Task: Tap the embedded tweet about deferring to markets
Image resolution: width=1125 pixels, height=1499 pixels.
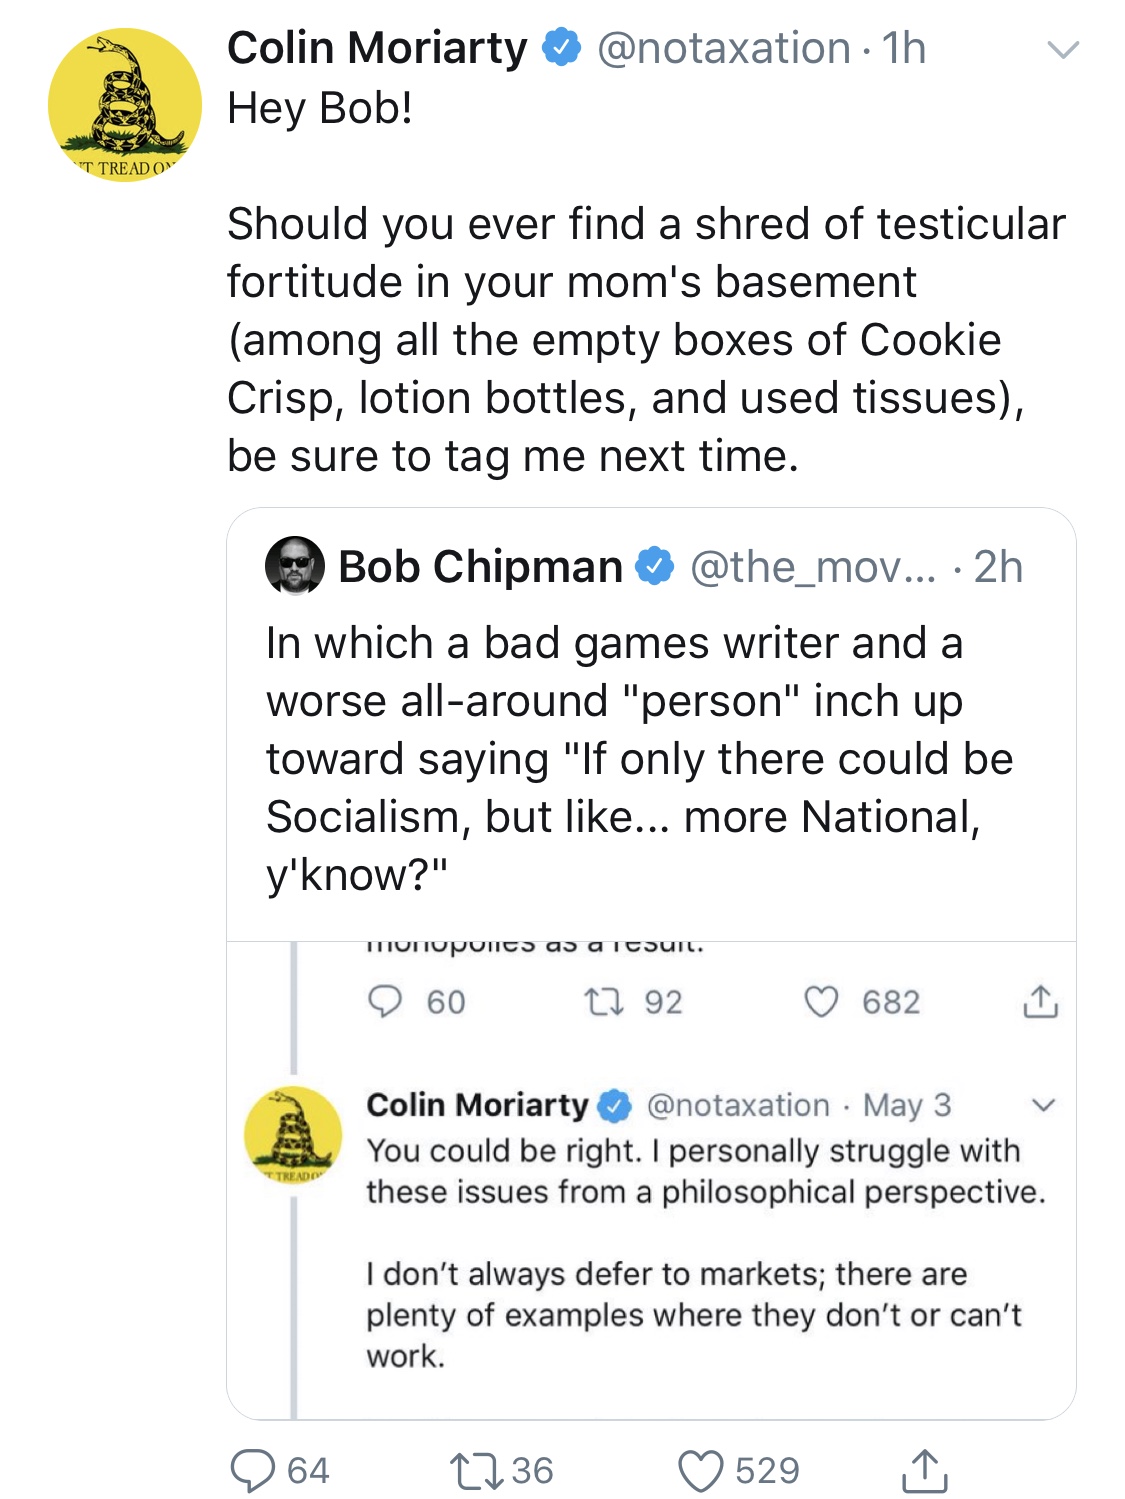Action: point(706,1253)
